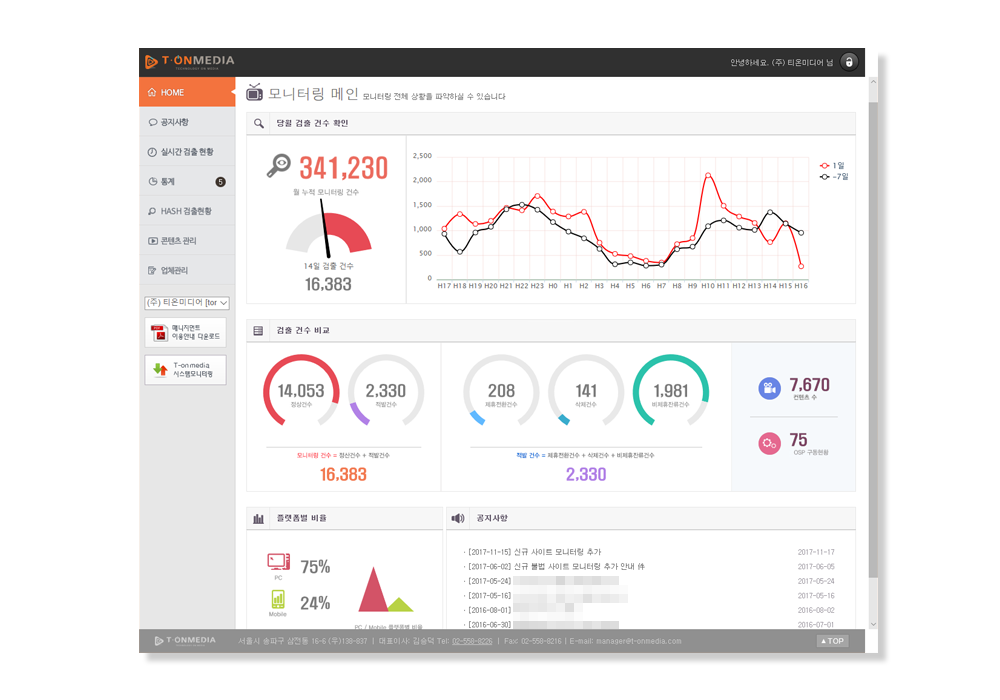Viewport: 1000px width, 700px height.
Task: Click the 24% Mobile ratio value
Action: [x=315, y=603]
